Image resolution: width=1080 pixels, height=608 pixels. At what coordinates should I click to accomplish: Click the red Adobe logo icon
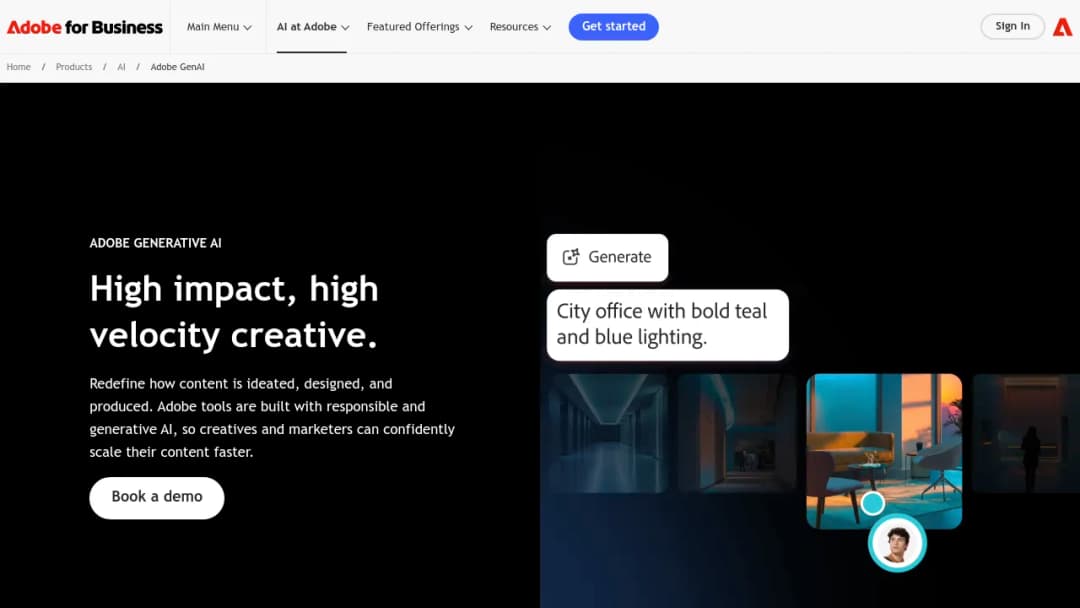[x=1063, y=27]
